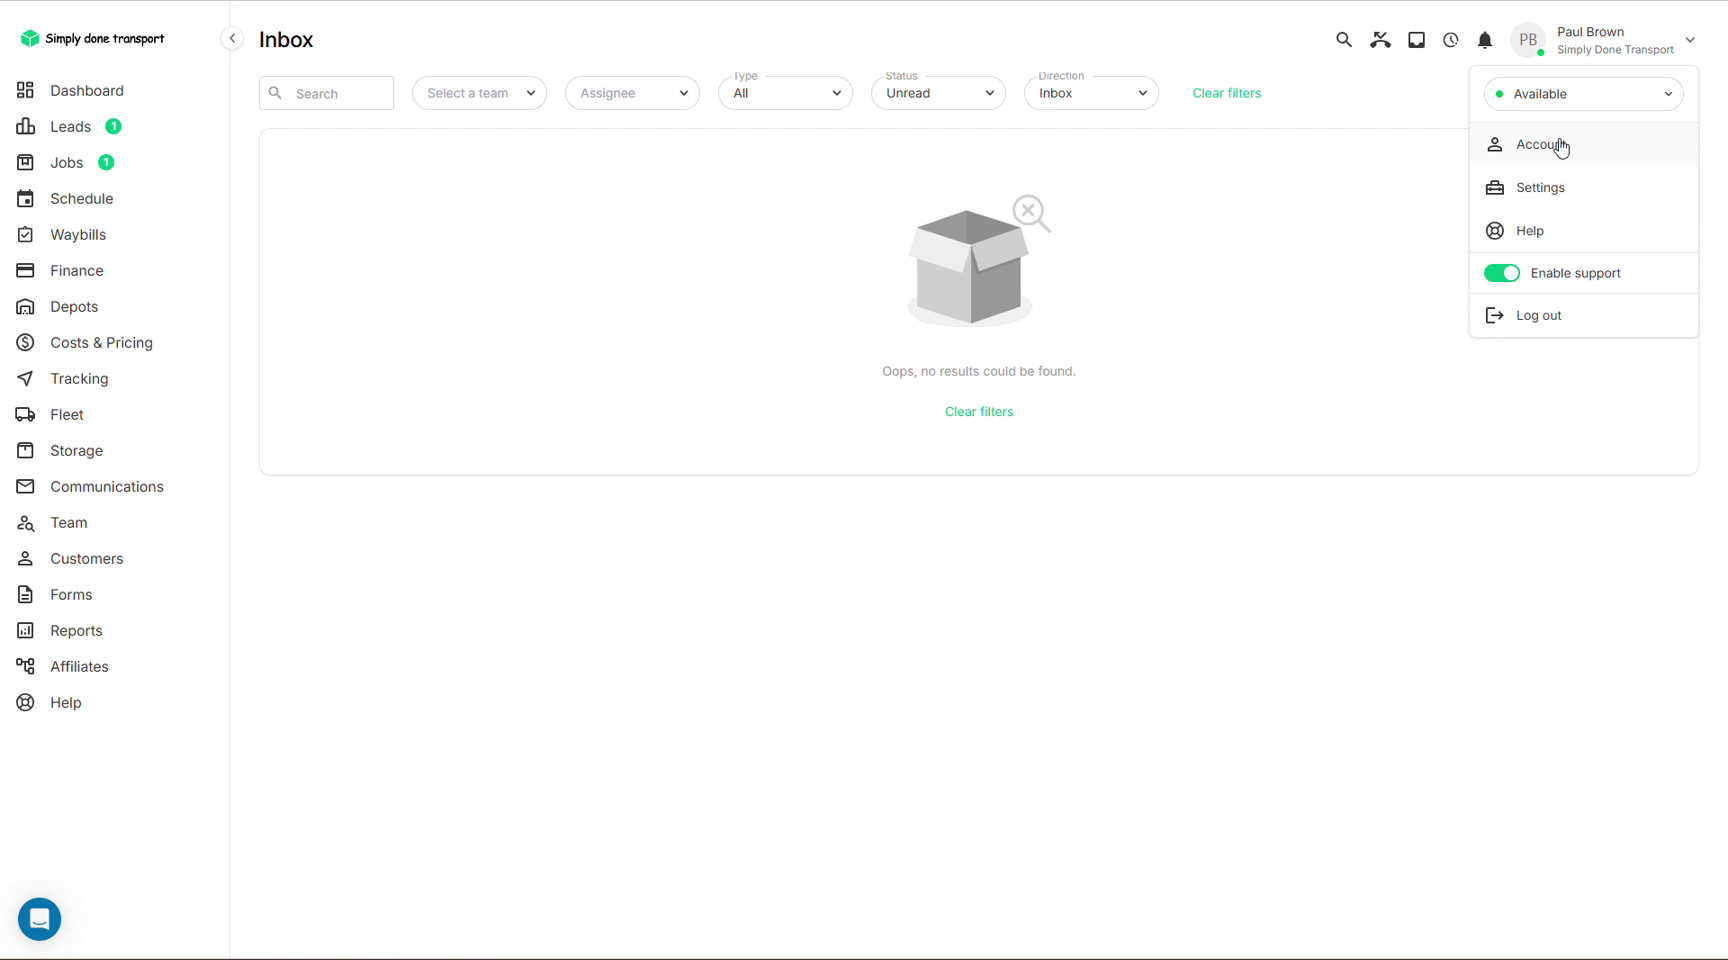Screen dimensions: 1728x960
Task: Select Log out menu item
Action: 1583,316
